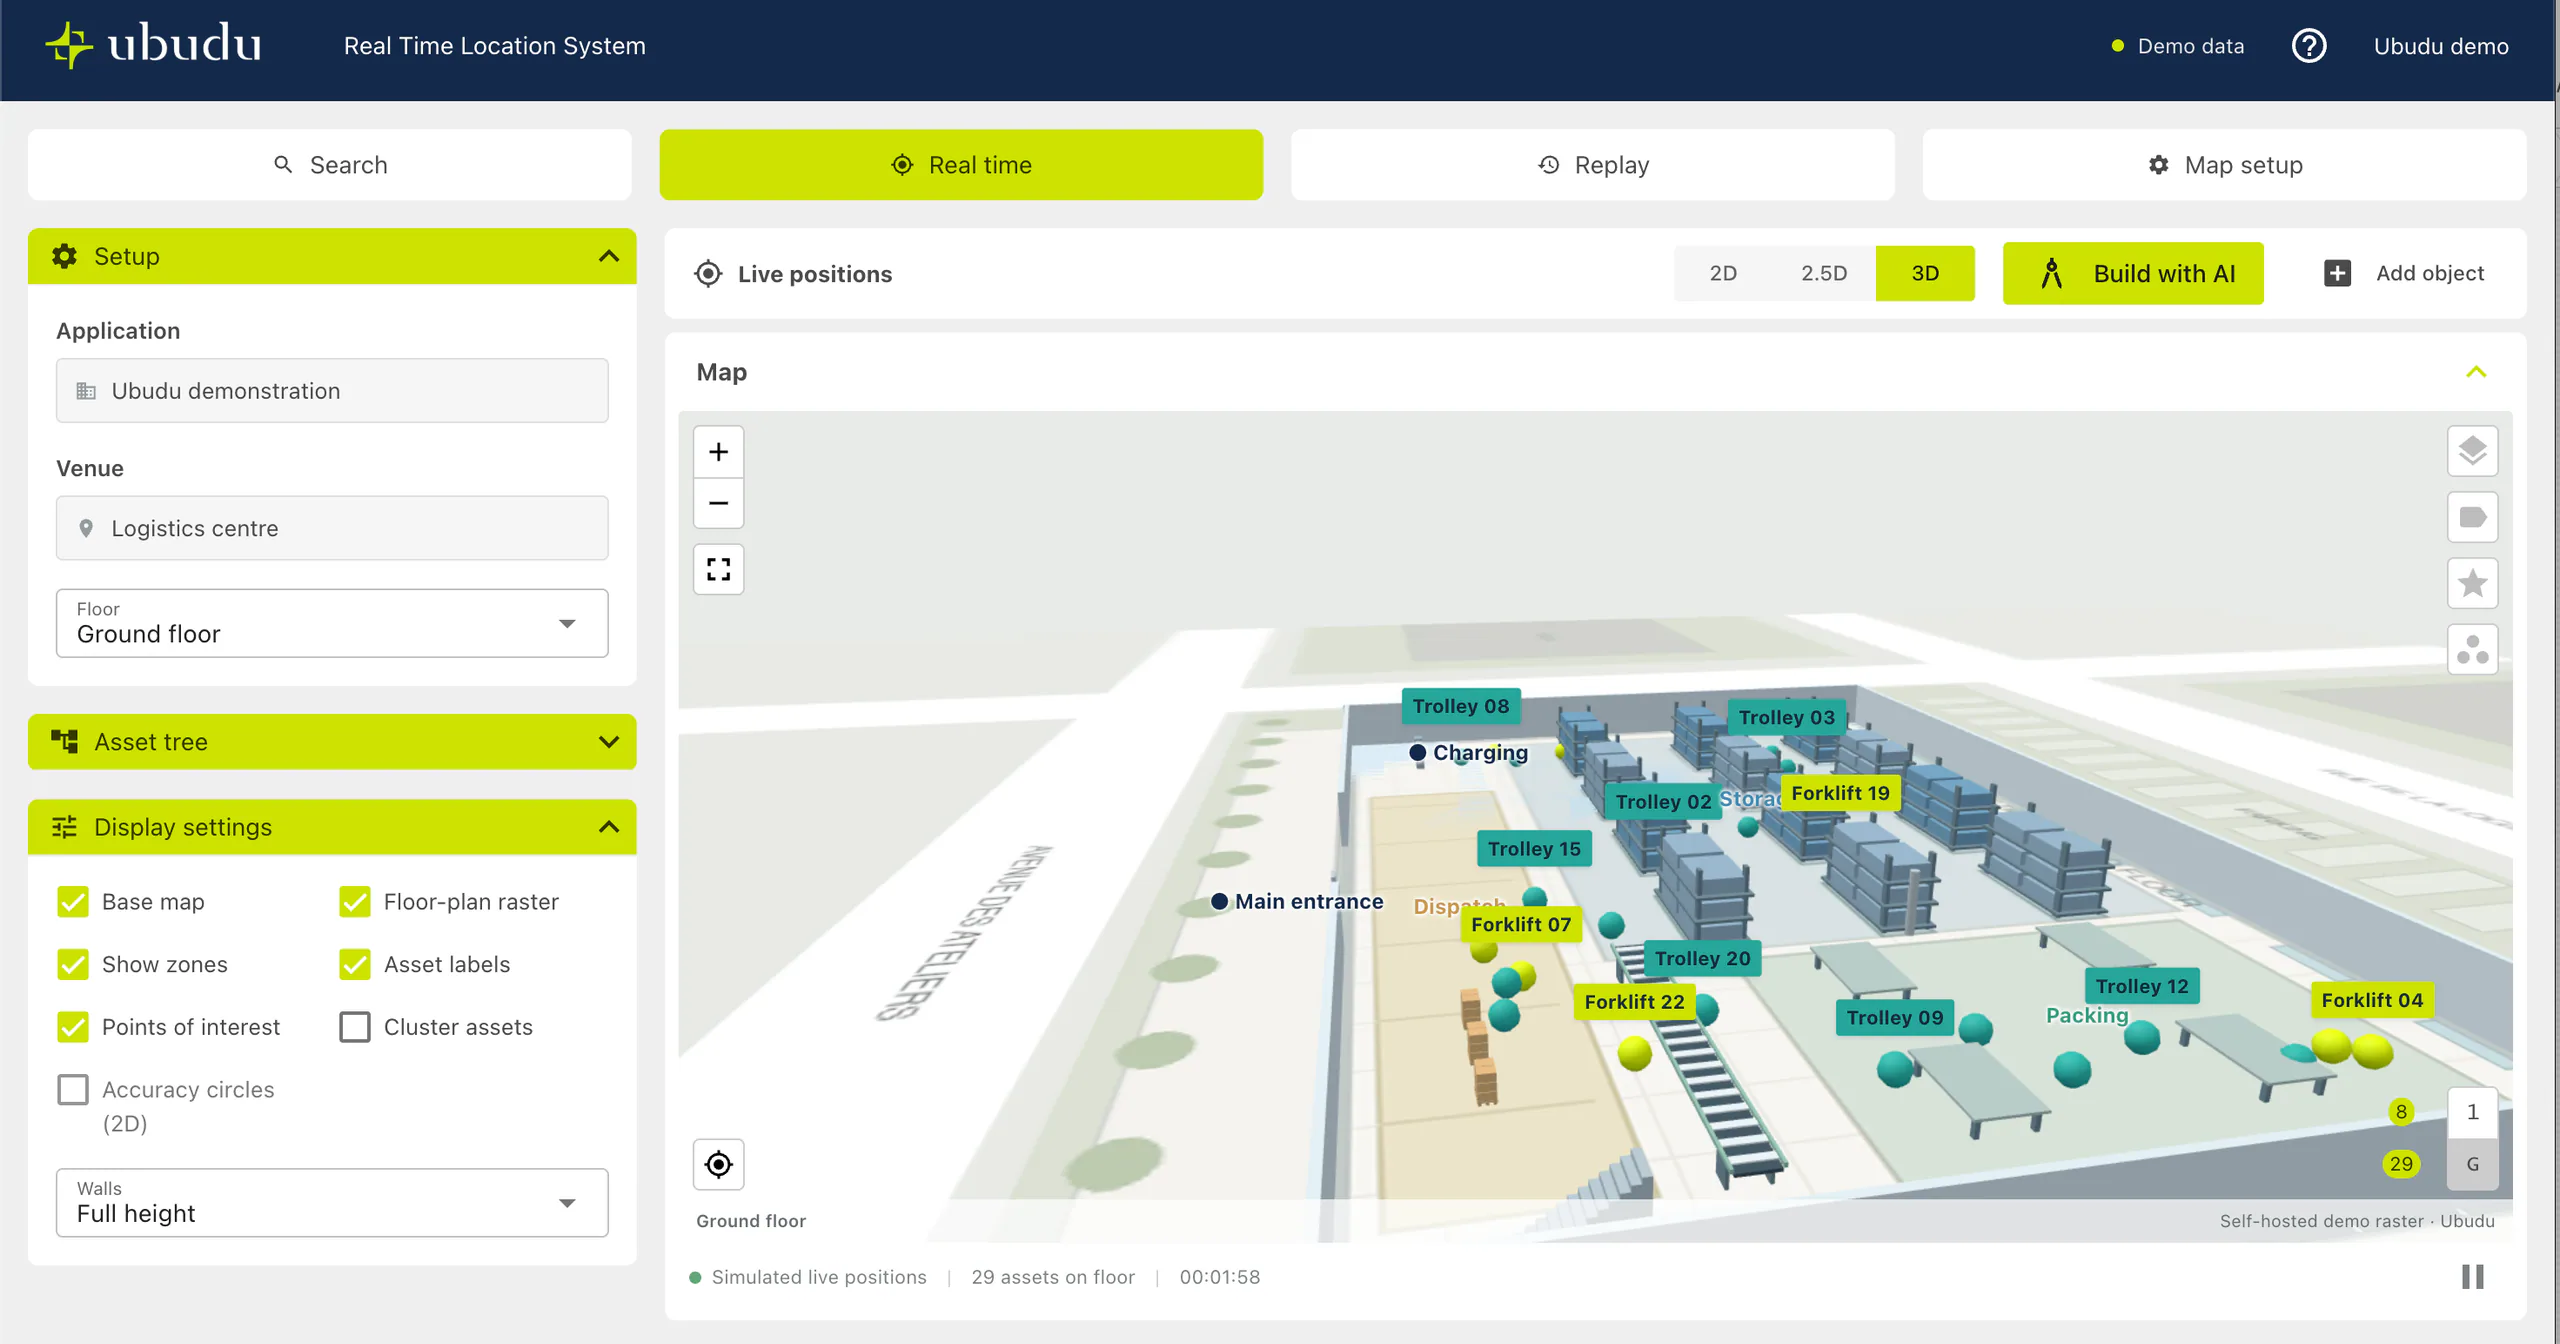This screenshot has width=2560, height=1344.
Task: Switch map view to 2D
Action: (1723, 273)
